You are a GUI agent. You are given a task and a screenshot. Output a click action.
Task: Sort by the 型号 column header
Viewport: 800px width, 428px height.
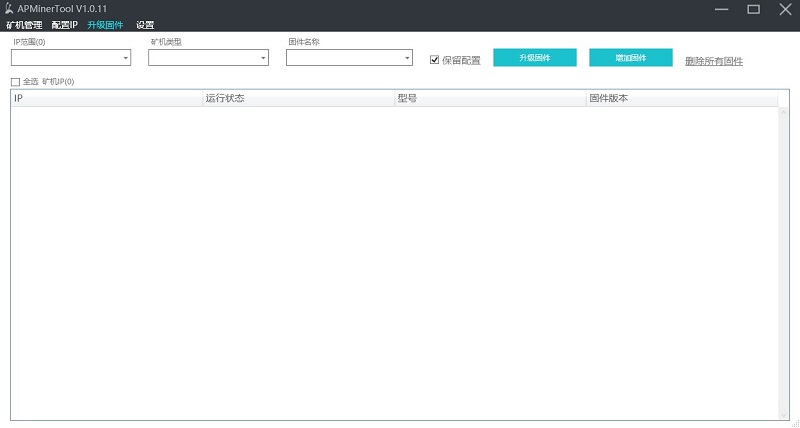pyautogui.click(x=490, y=99)
